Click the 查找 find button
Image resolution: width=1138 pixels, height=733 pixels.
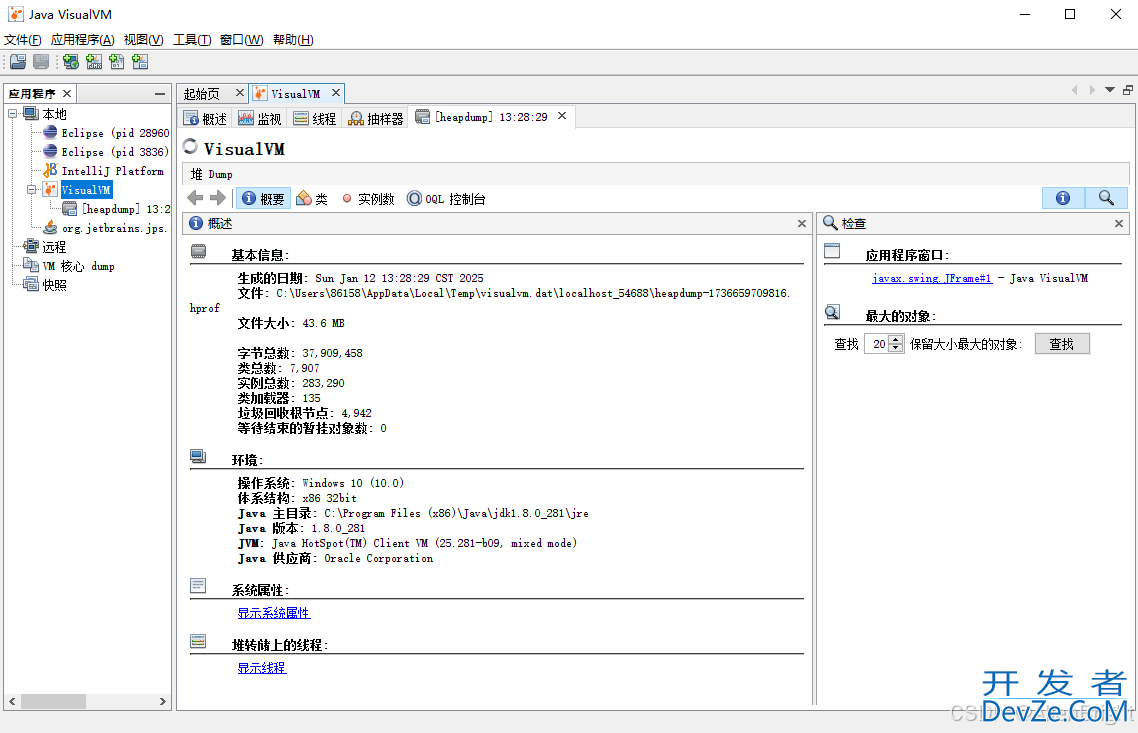point(1062,344)
